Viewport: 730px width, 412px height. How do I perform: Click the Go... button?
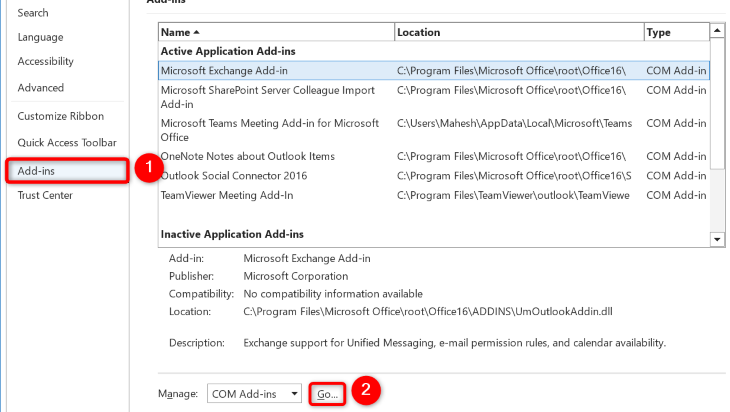(x=327, y=394)
